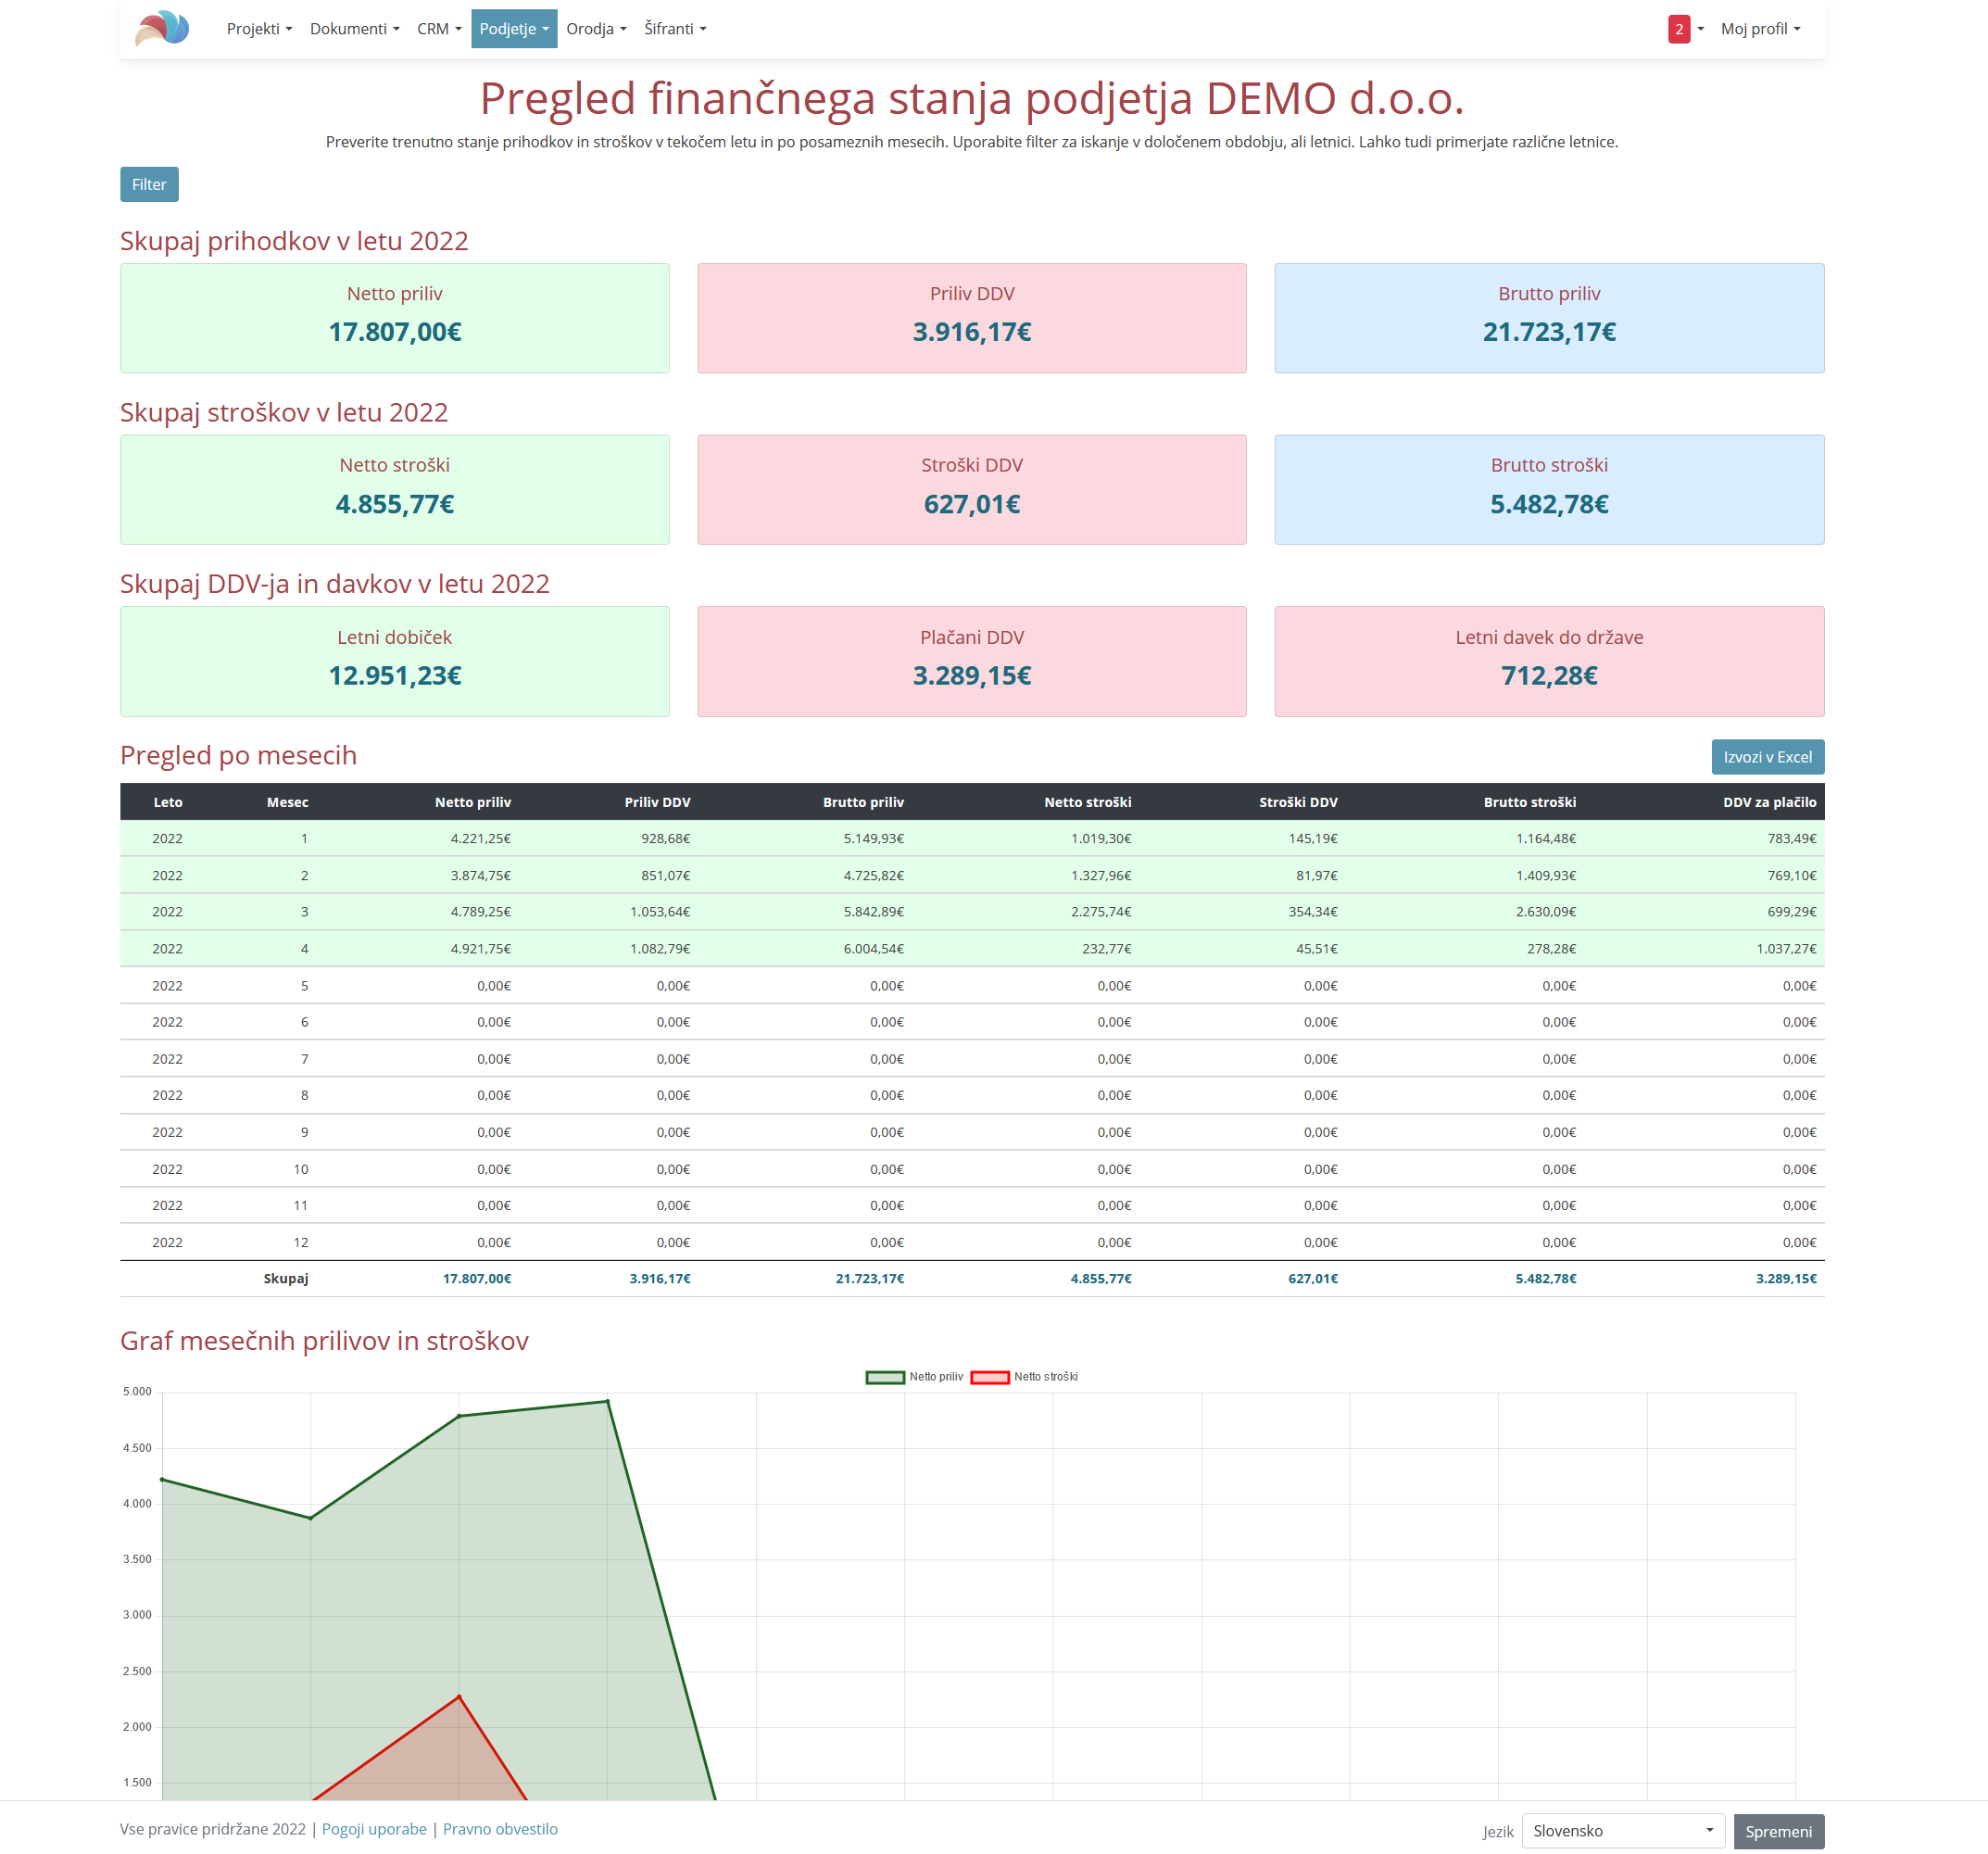Screen dimensions: 1988x1854
Task: Click the Netto priliv column header
Action: click(472, 802)
